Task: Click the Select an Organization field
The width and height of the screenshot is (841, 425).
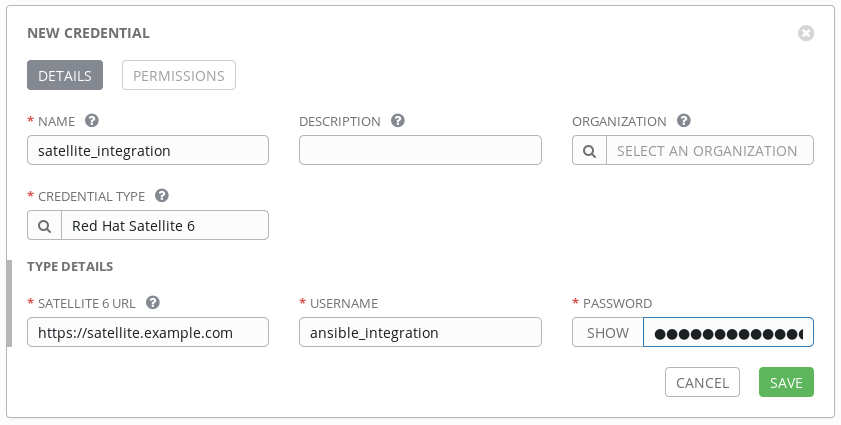Action: 710,150
